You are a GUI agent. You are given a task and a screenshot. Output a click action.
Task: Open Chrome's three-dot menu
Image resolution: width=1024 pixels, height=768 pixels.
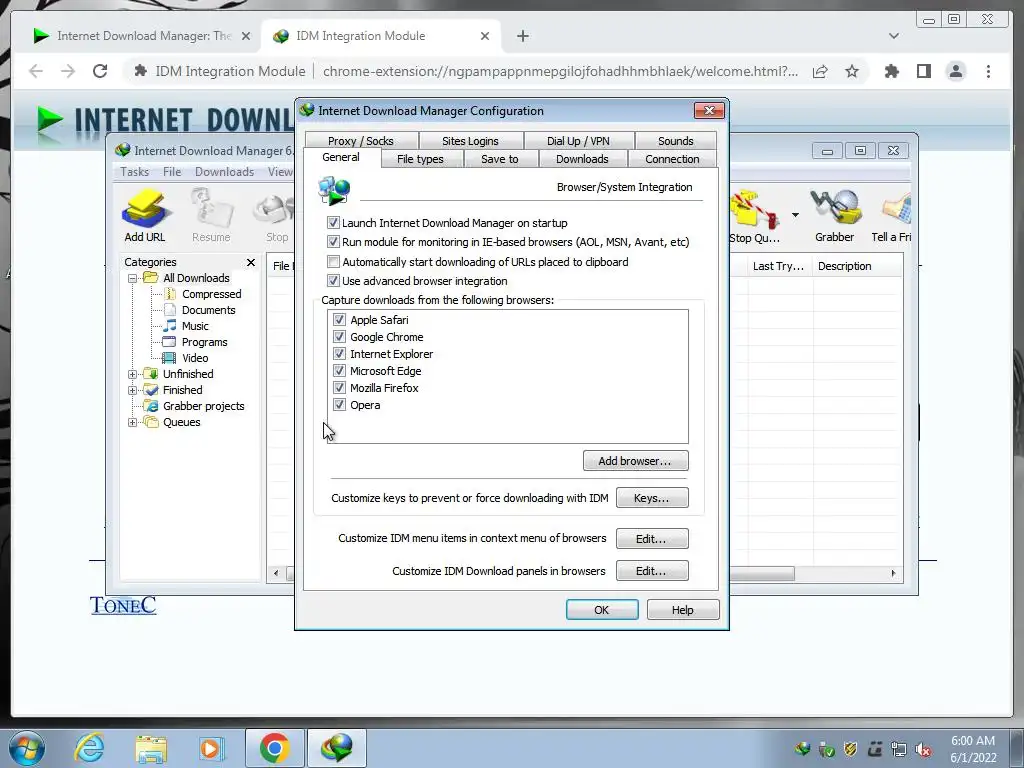point(988,71)
